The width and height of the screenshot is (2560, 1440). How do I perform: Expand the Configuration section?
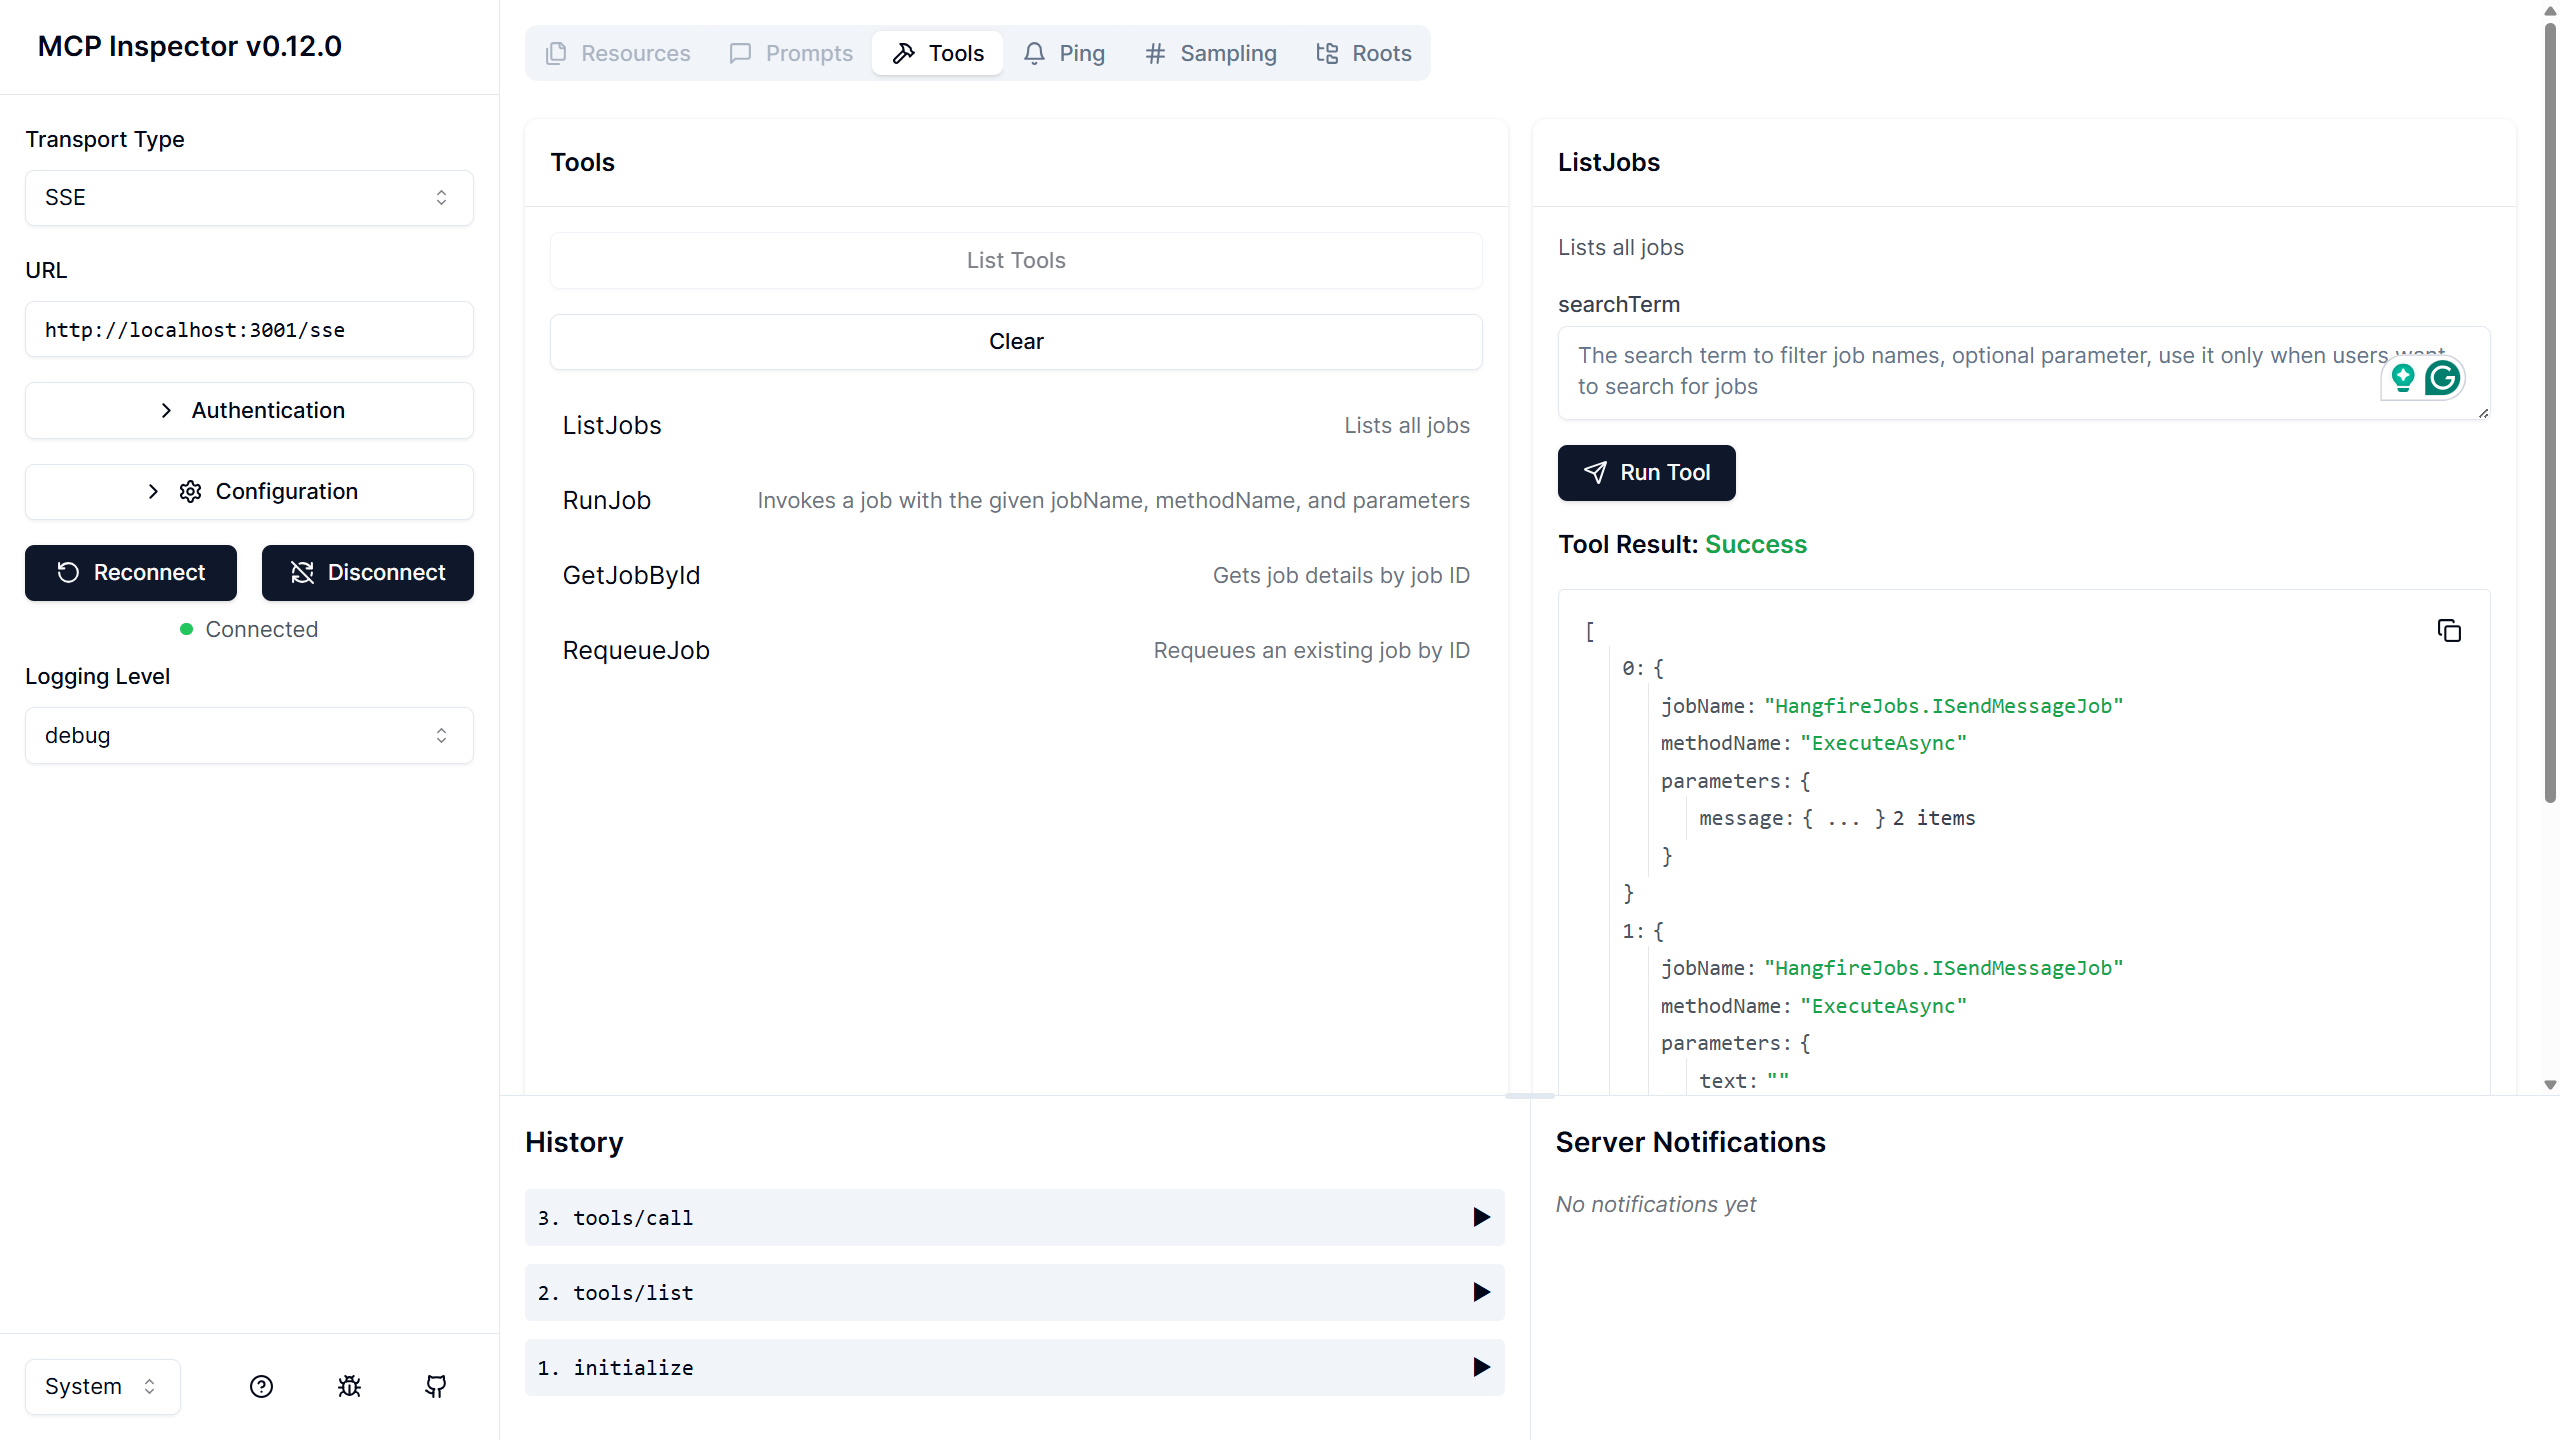tap(249, 491)
